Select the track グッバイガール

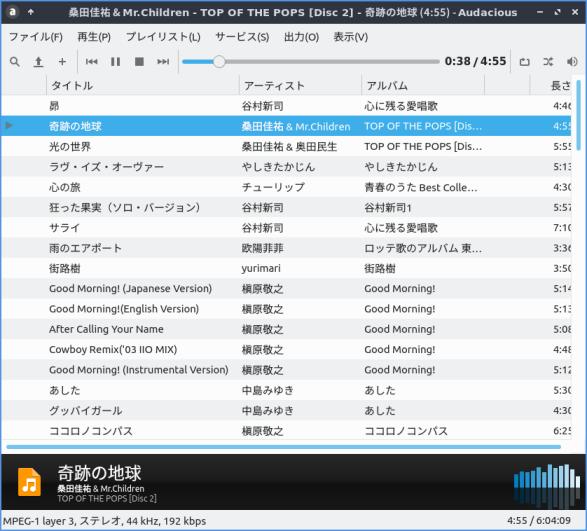(x=86, y=410)
